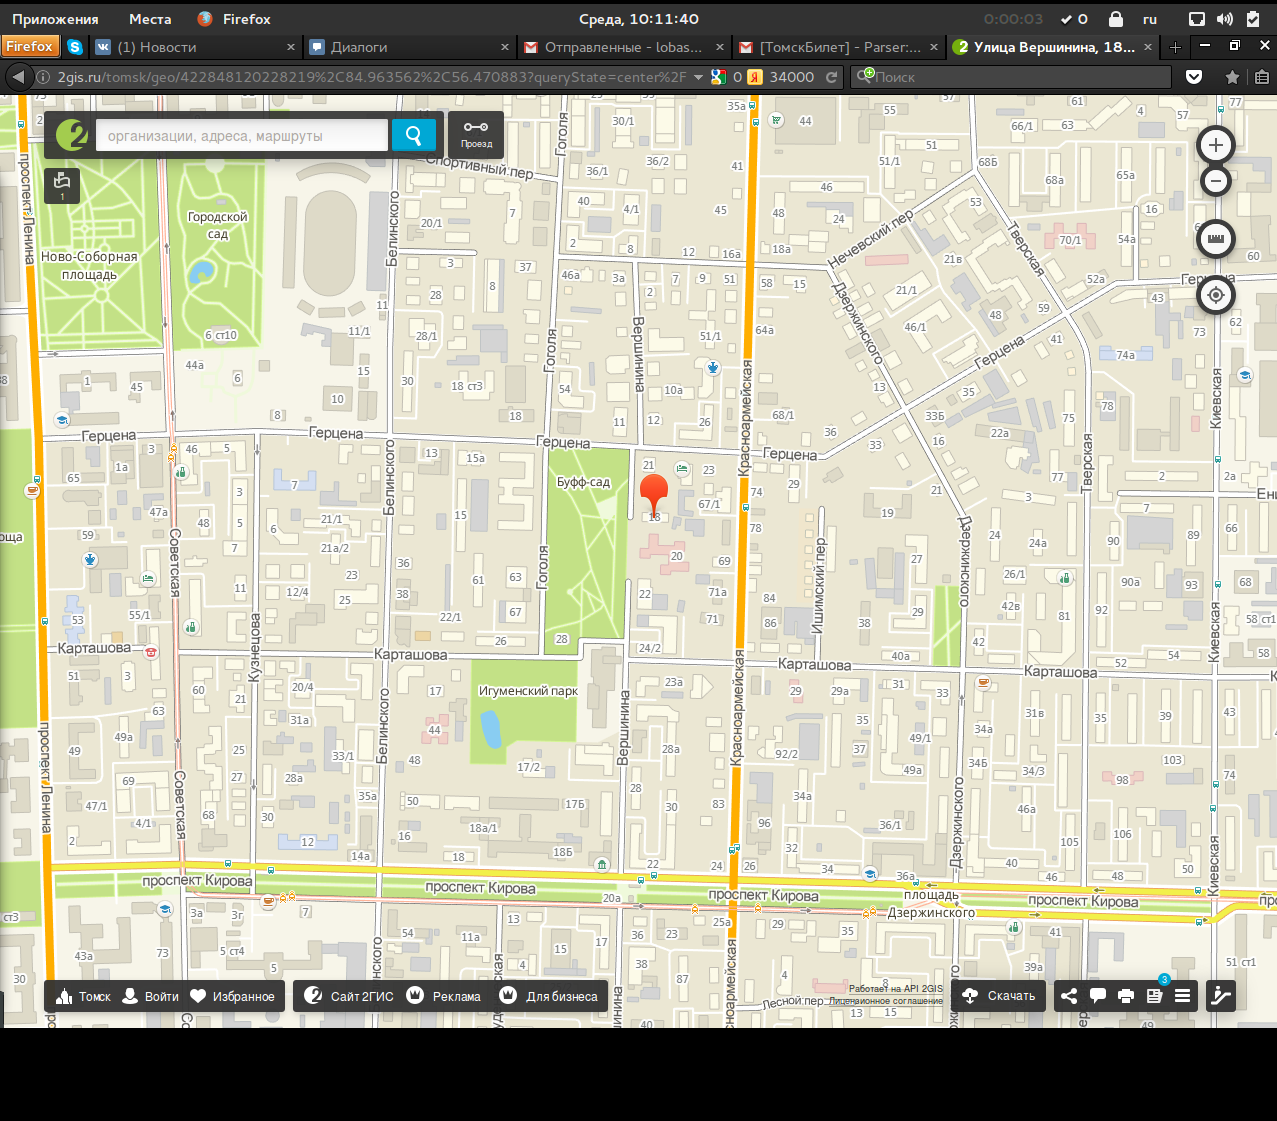This screenshot has width=1277, height=1121.
Task: Click the Буфф-сад park label
Action: [583, 482]
